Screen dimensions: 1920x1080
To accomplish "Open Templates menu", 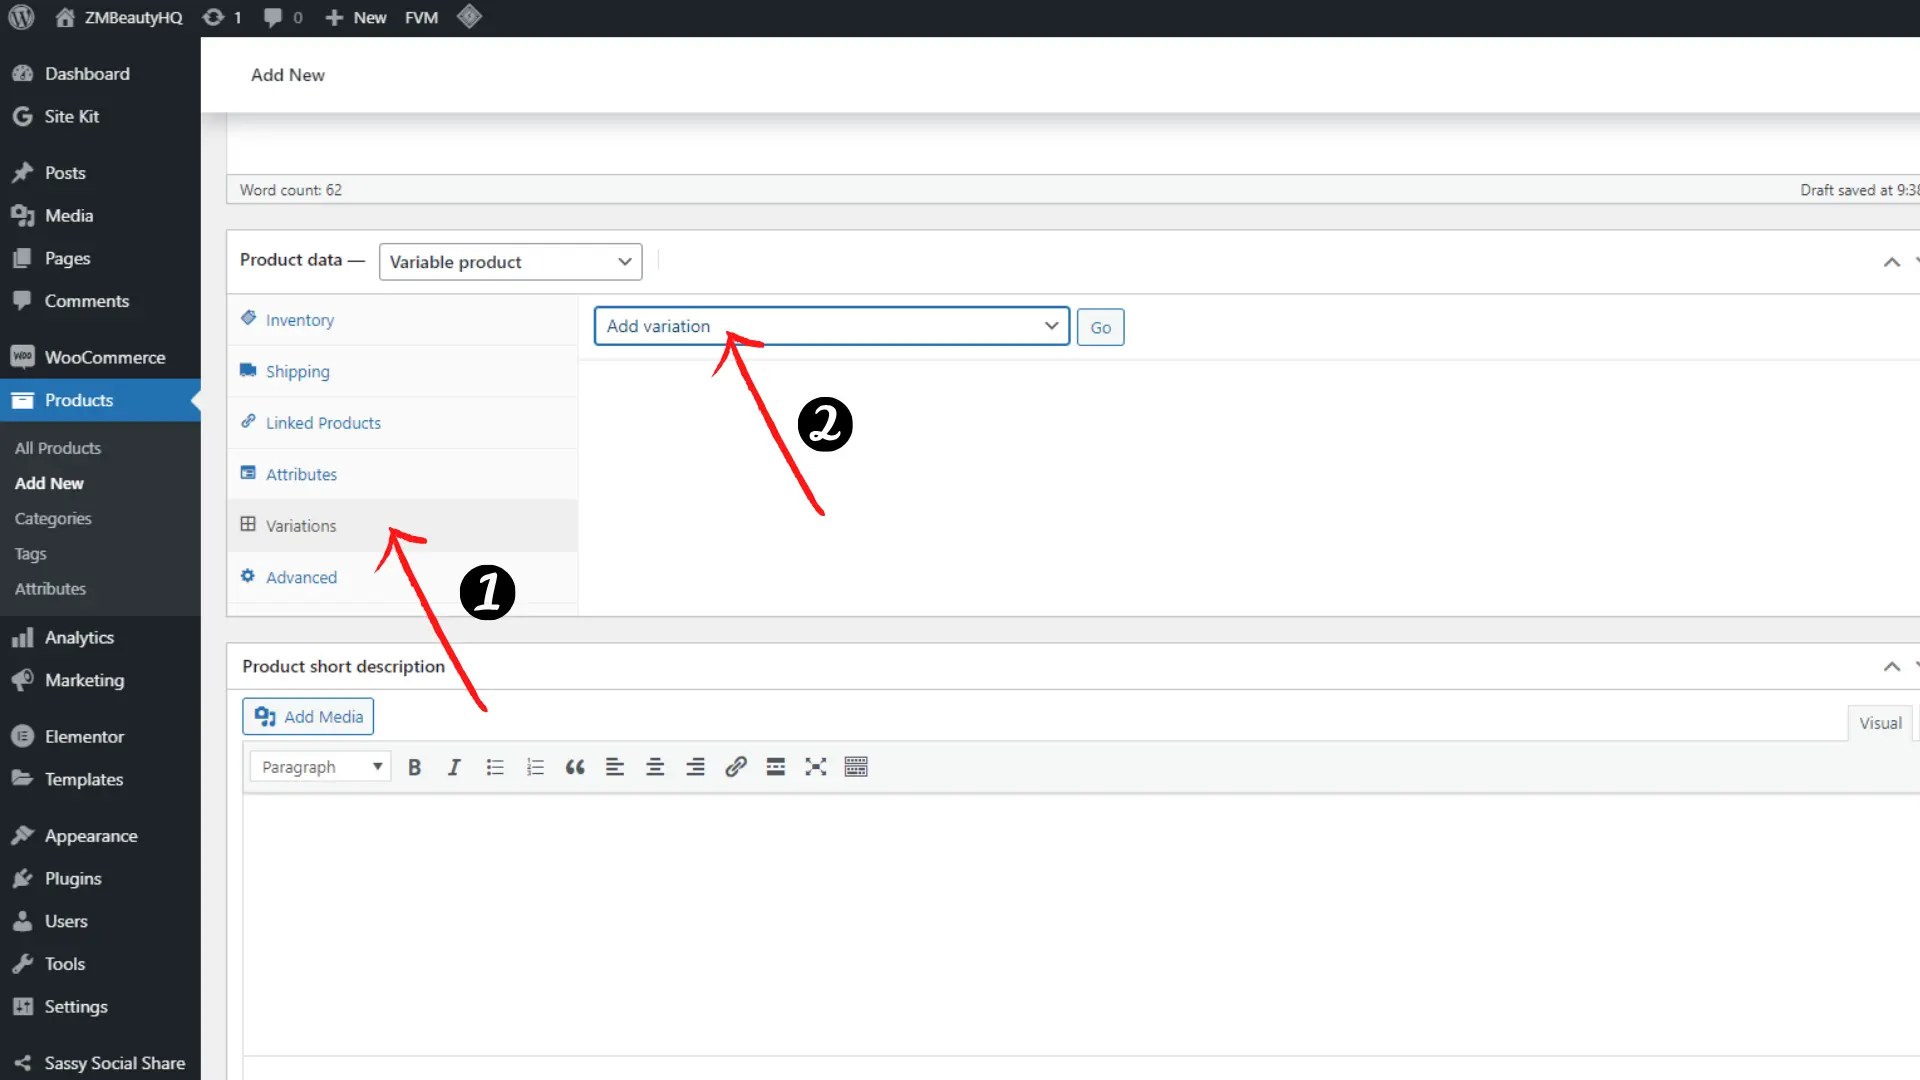I will tap(100, 779).
